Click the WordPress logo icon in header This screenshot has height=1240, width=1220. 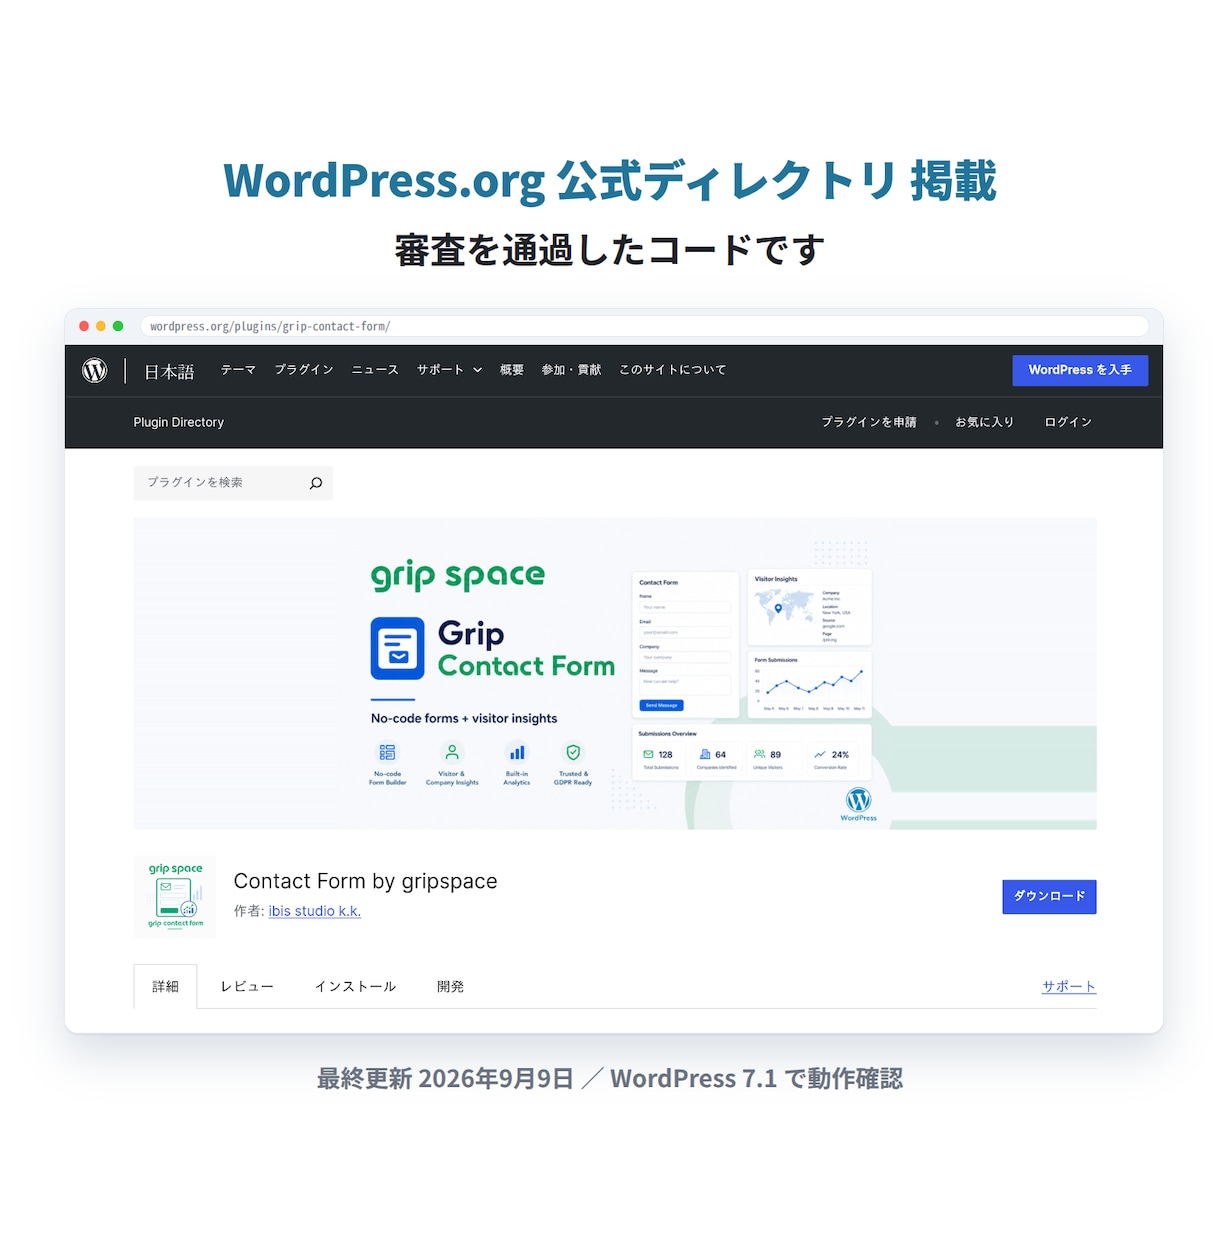click(x=95, y=370)
